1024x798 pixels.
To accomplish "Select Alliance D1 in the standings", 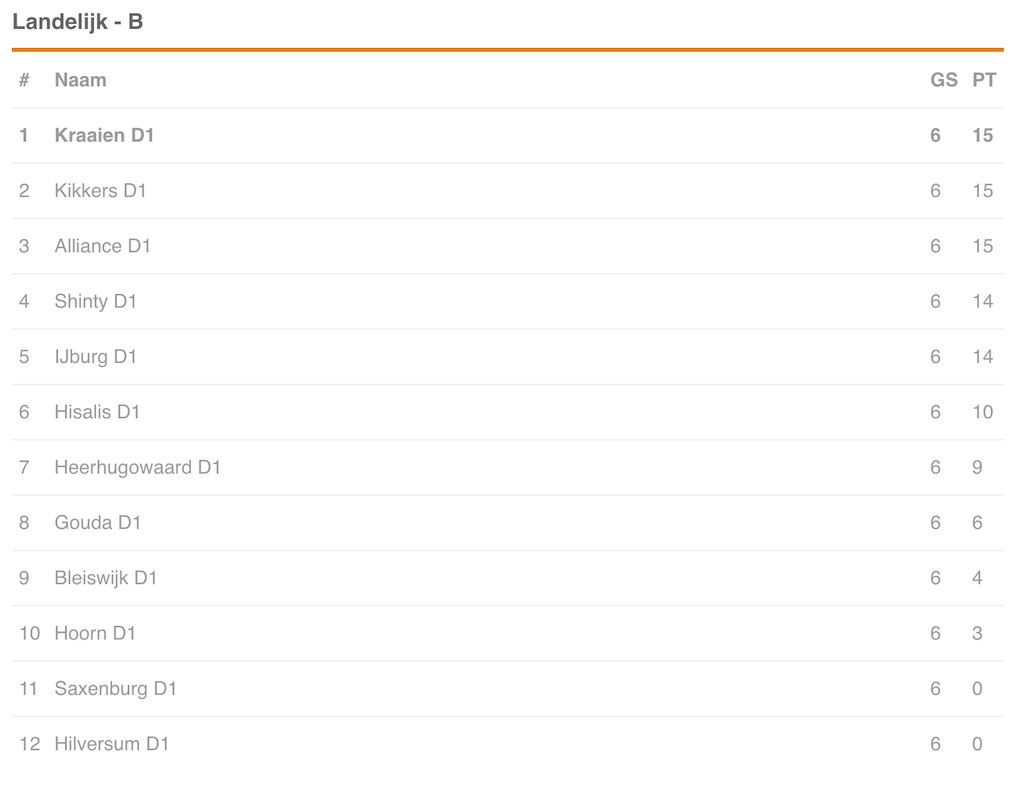I will tap(102, 246).
